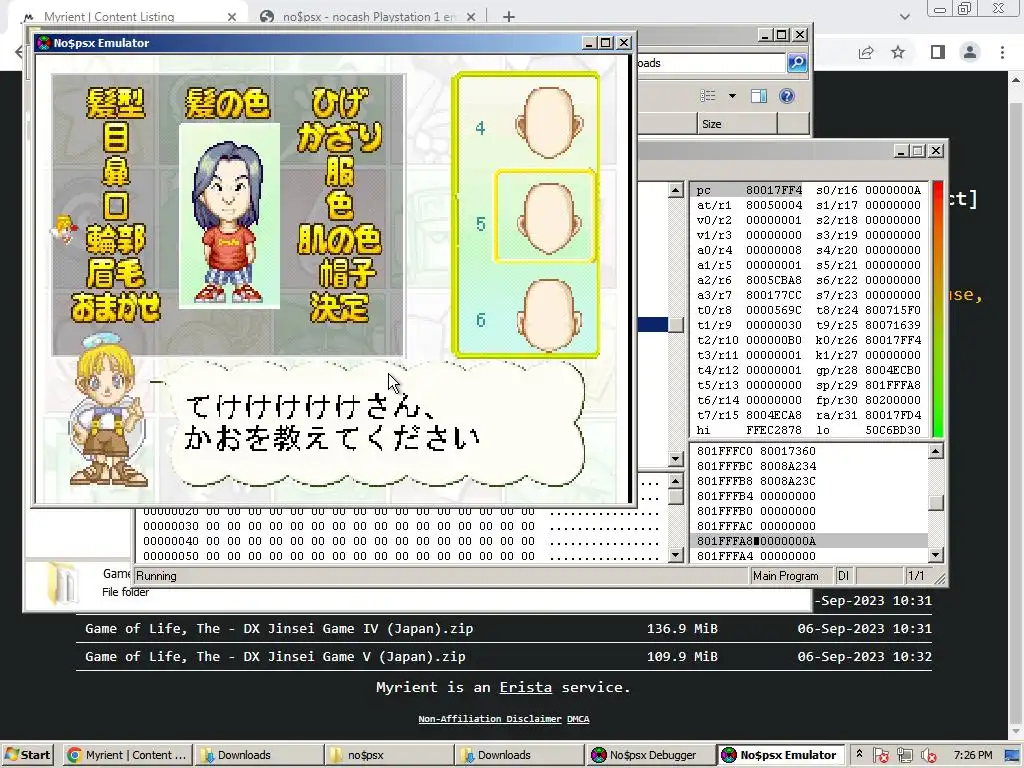Image resolution: width=1024 pixels, height=768 pixels.
Task: Select highlighted face shape number 5
Action: pos(545,216)
